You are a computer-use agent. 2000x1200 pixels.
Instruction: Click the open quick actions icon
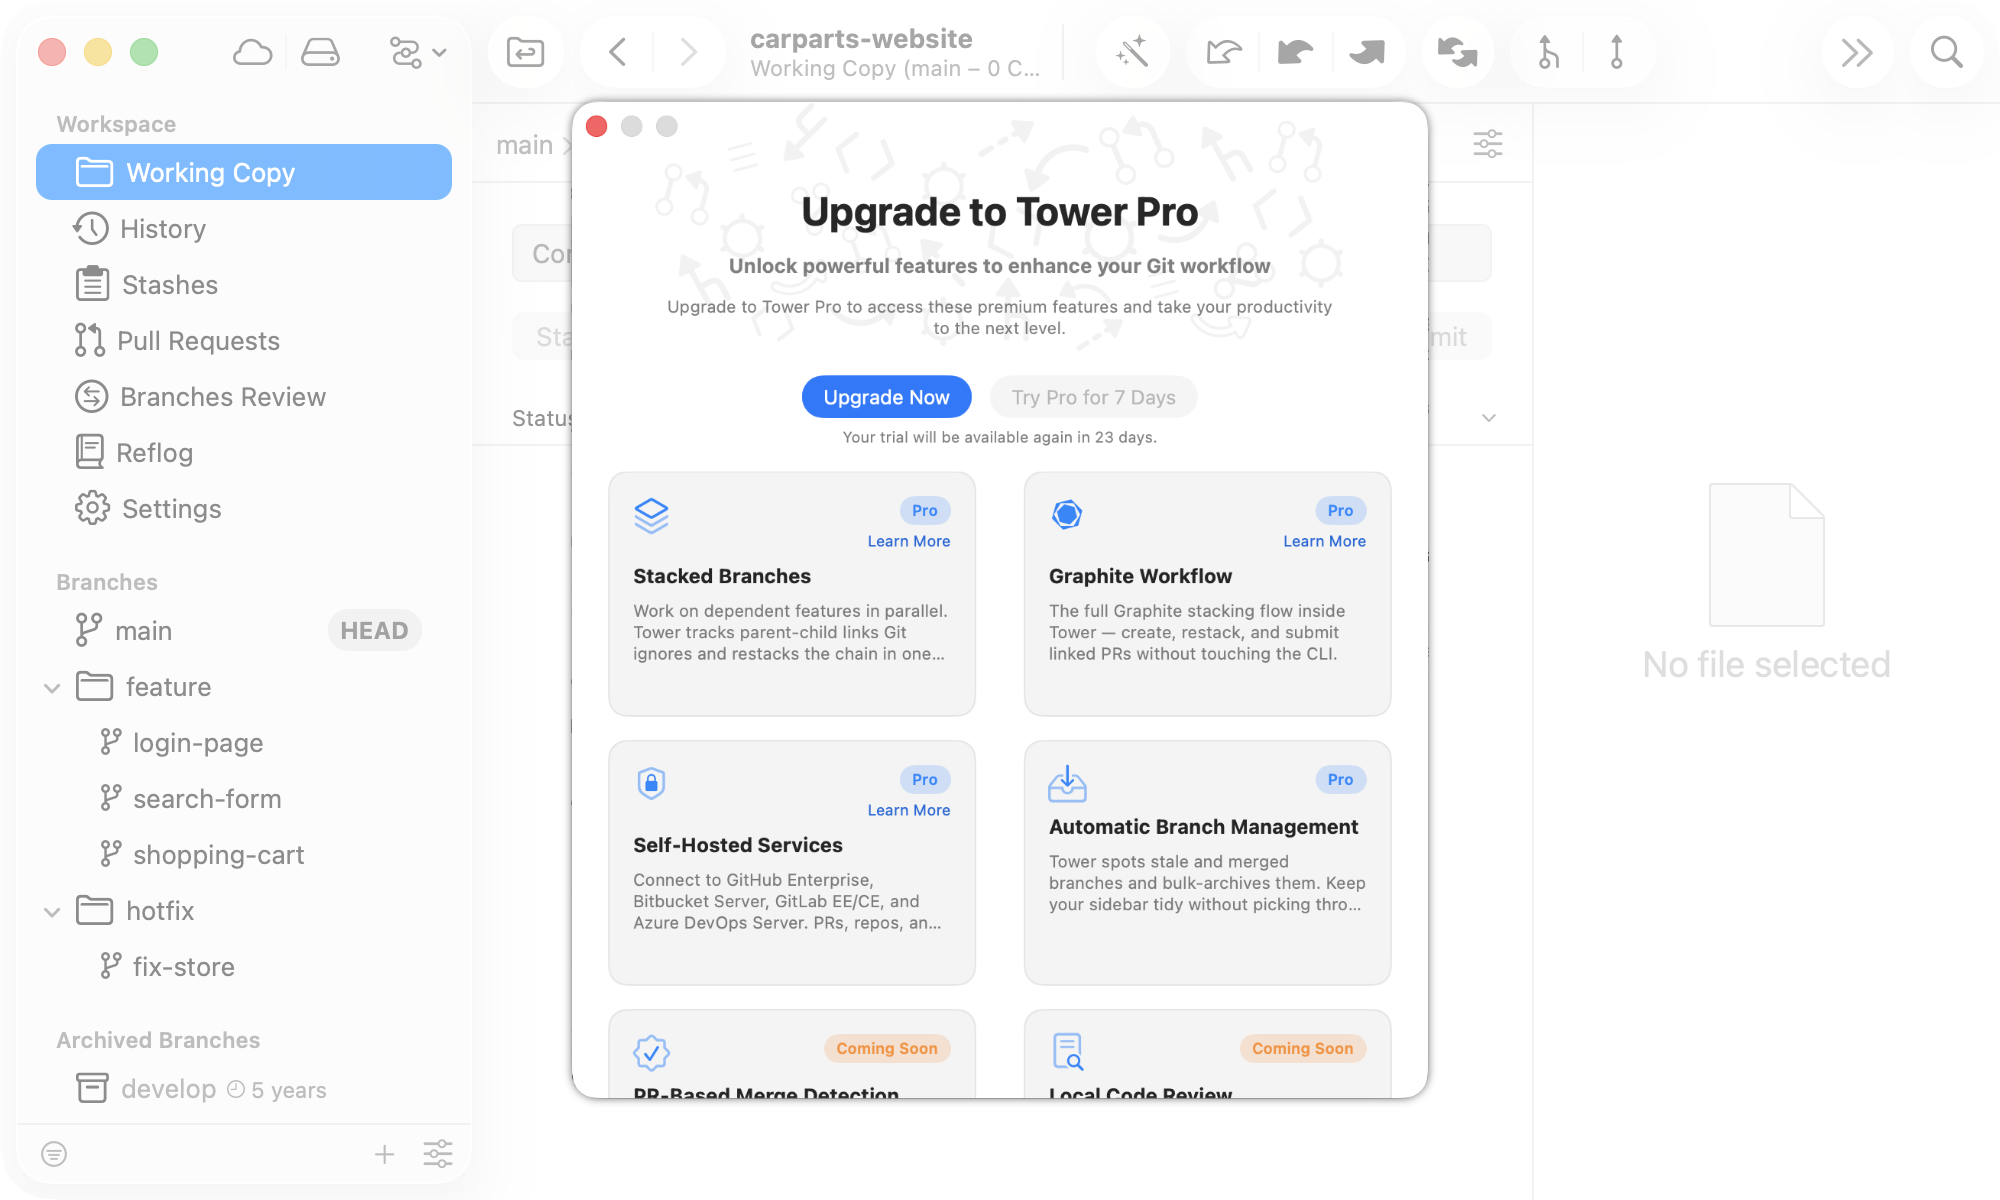[x=525, y=52]
